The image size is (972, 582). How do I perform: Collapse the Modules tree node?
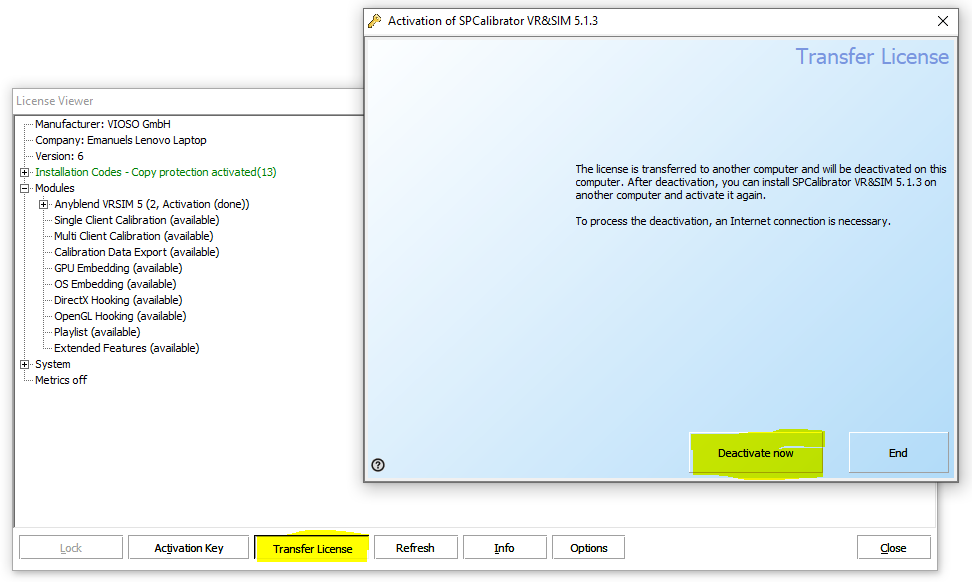click(25, 188)
